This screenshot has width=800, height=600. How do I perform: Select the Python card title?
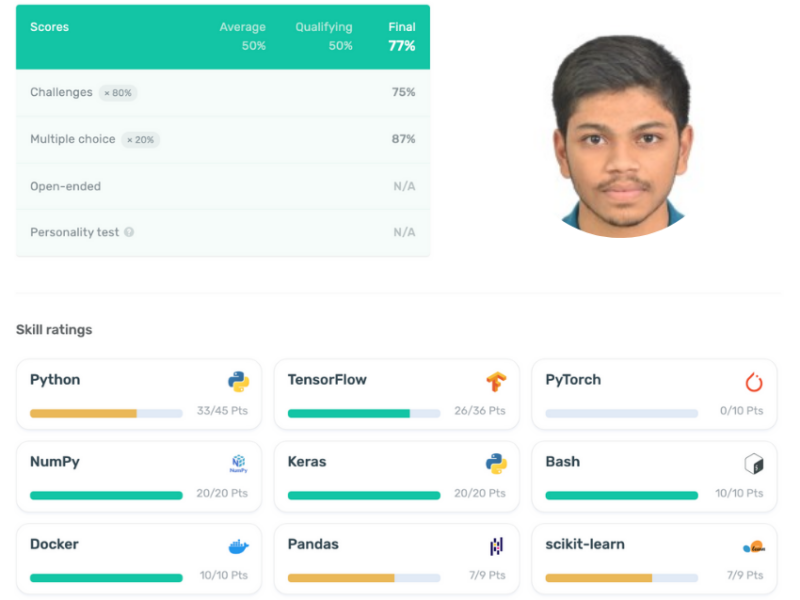pos(55,380)
